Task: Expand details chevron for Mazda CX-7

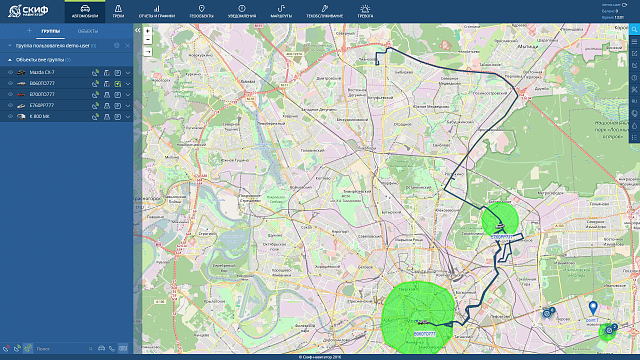Action: tap(128, 73)
